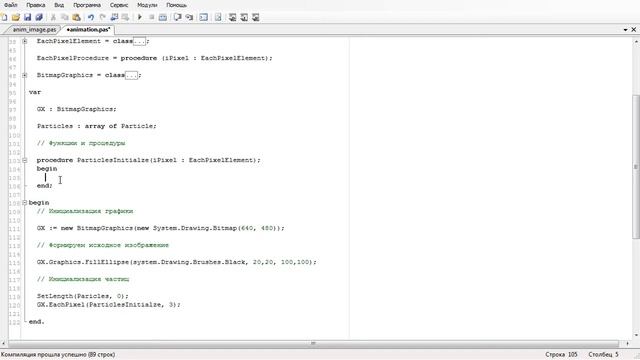Collapse the ParticlesInitialze procedure fold
The width and height of the screenshot is (640, 360).
click(25, 160)
